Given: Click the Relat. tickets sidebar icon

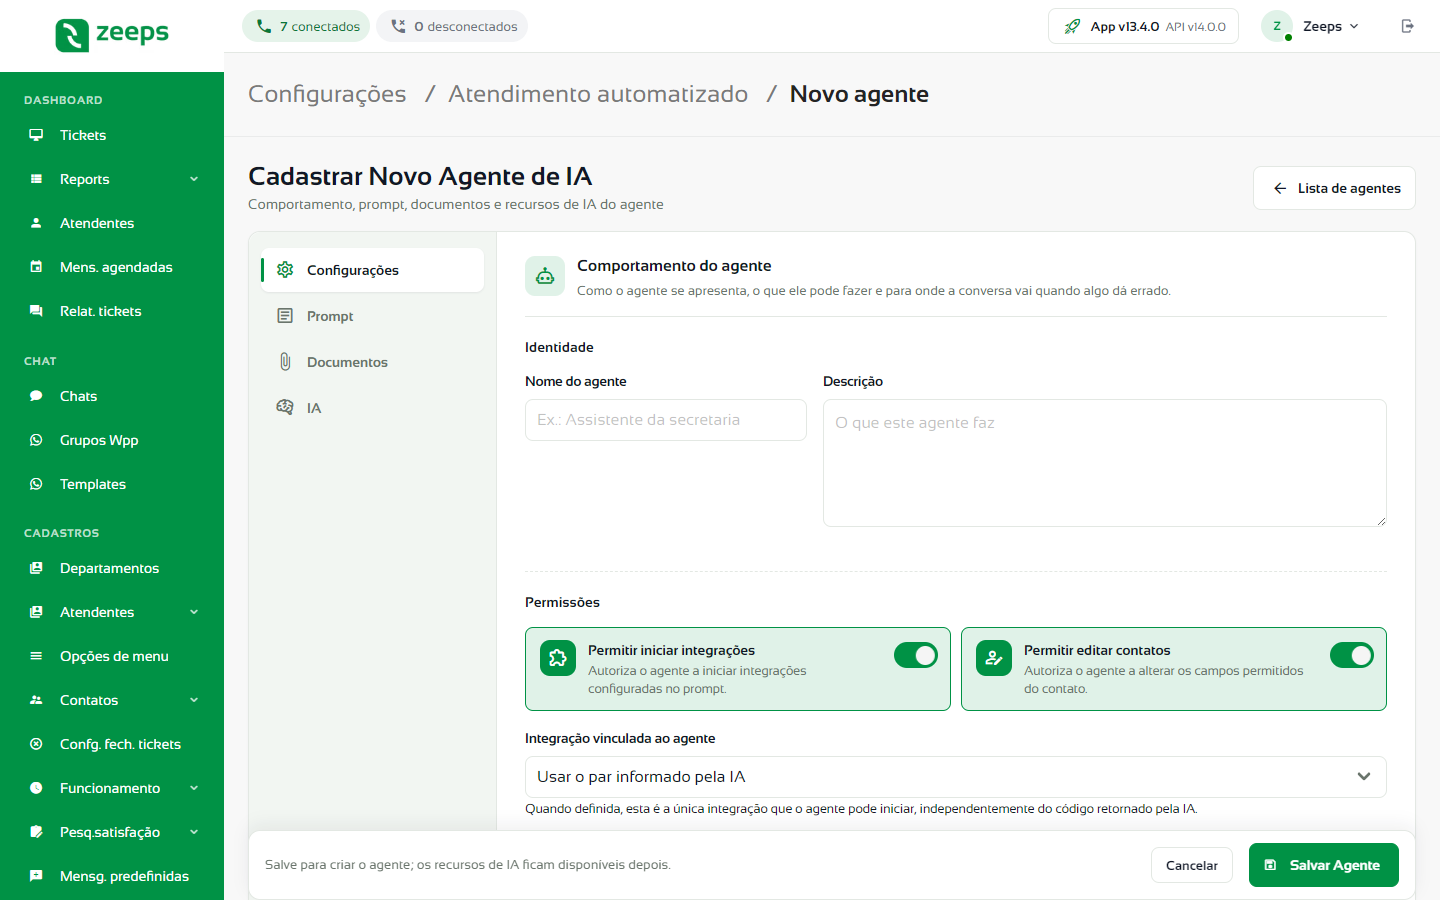Looking at the screenshot, I should pos(36,311).
